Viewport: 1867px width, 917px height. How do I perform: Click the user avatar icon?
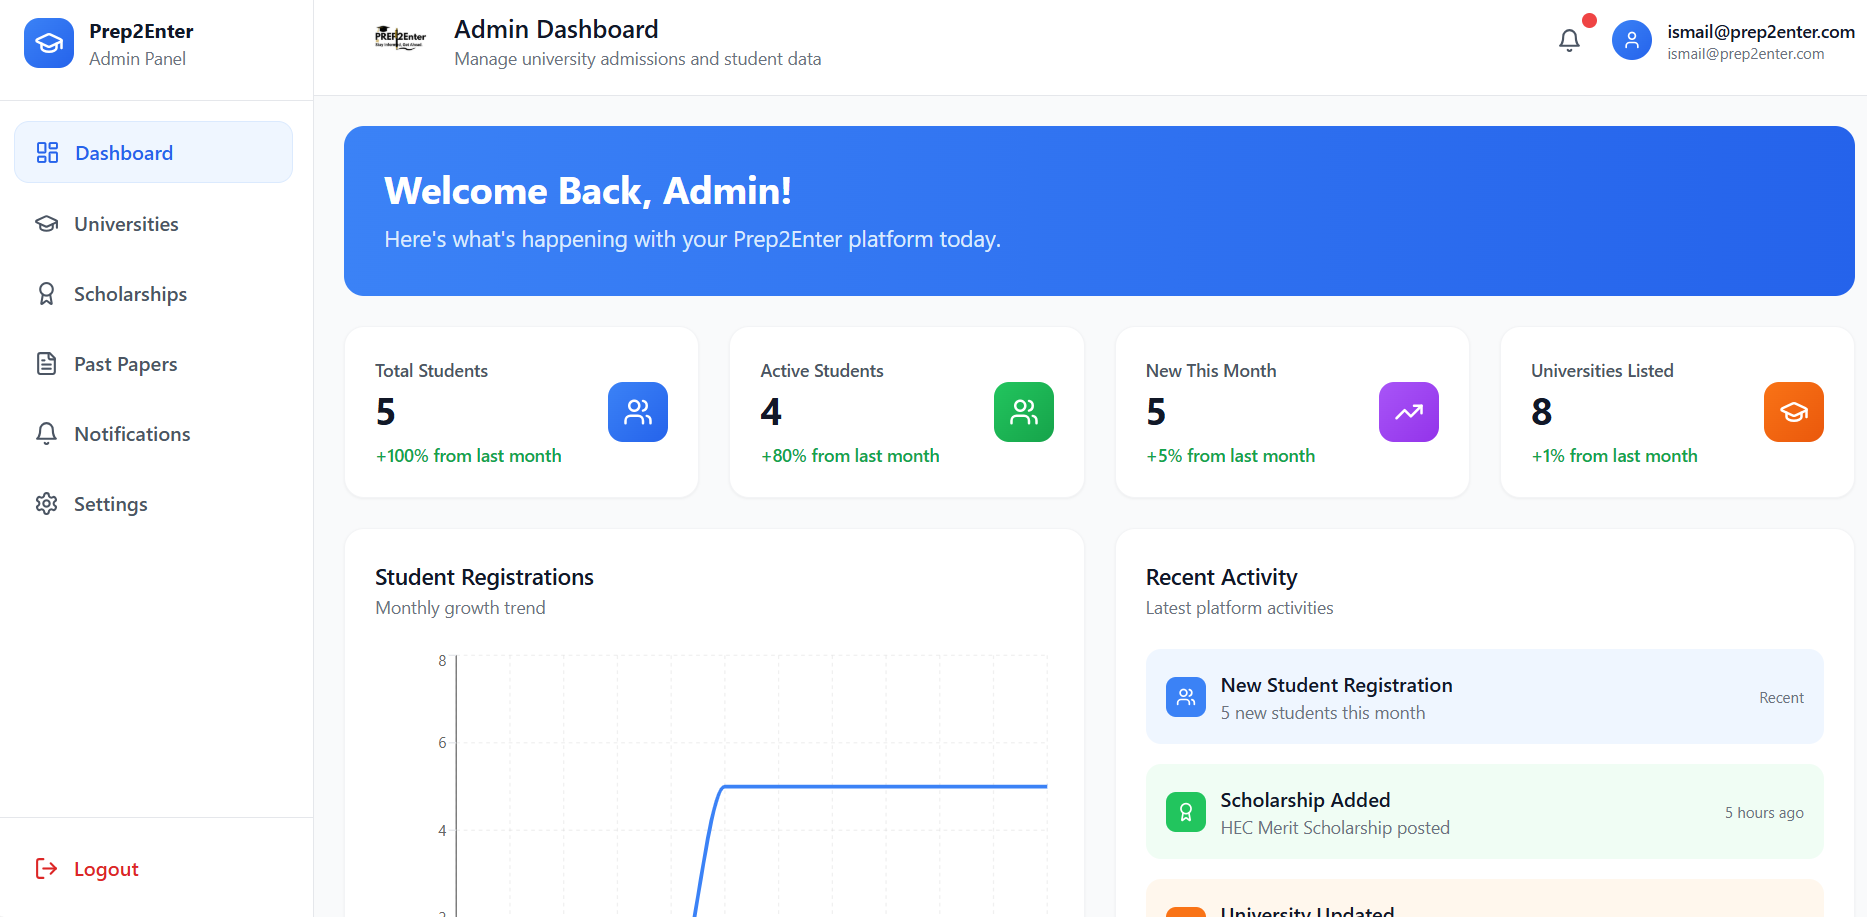click(1631, 40)
